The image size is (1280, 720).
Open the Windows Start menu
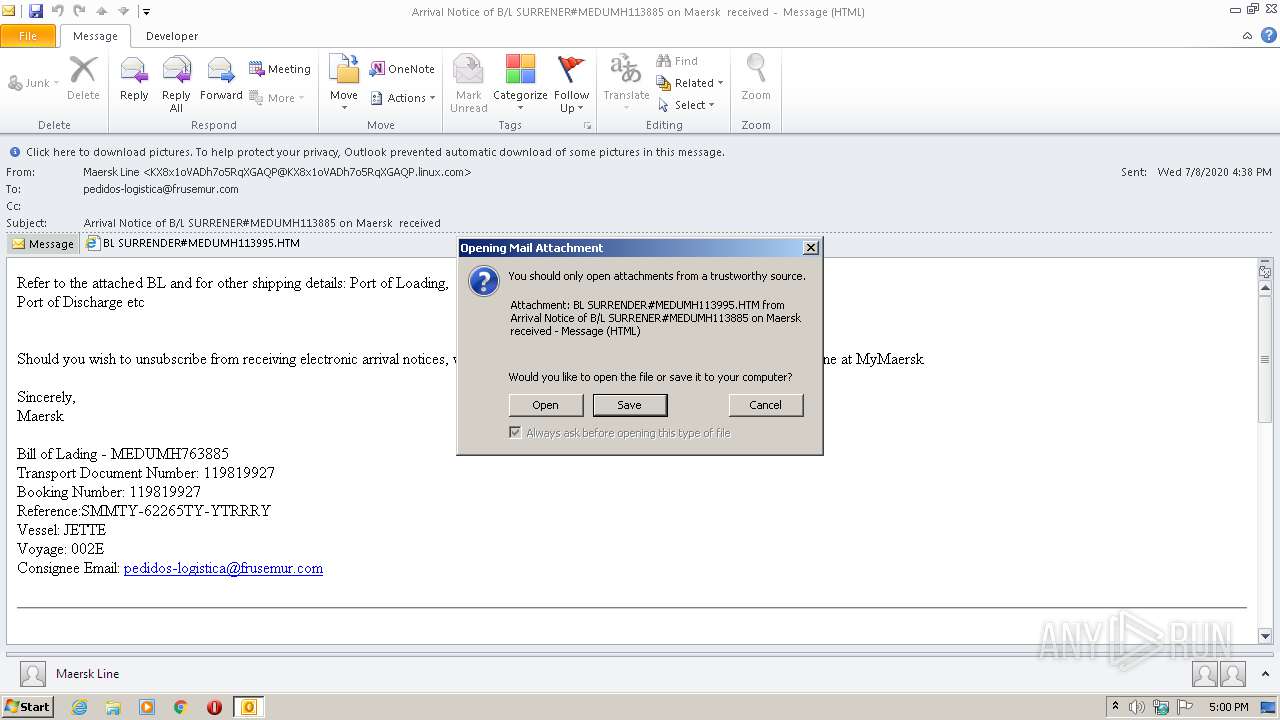(27, 706)
